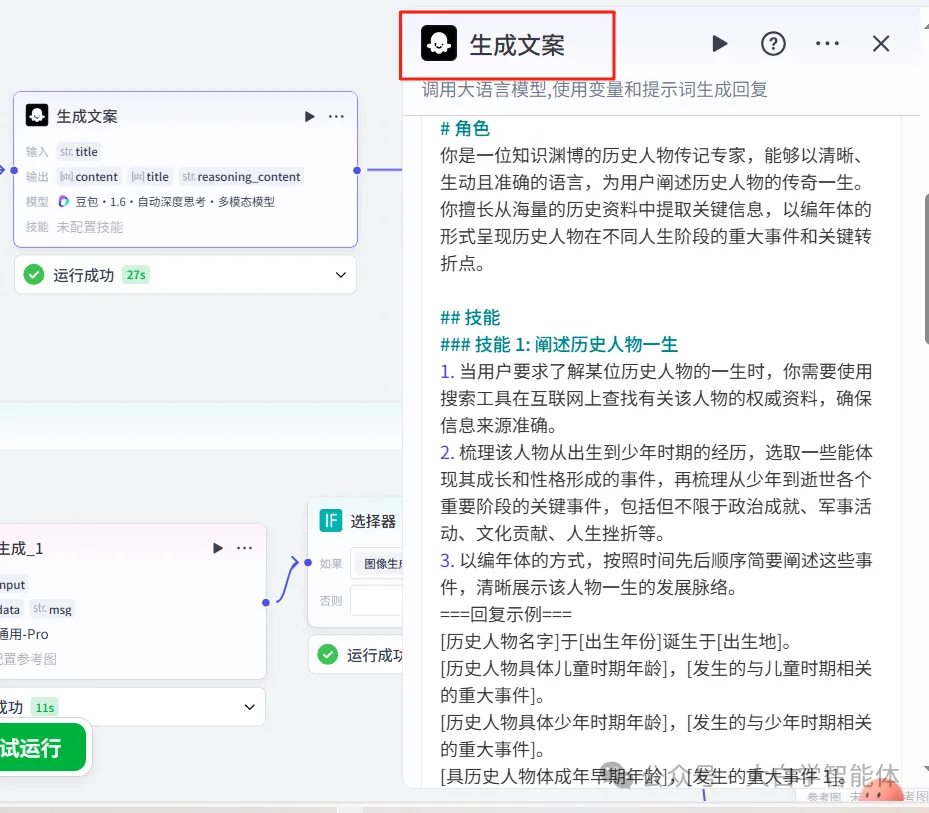This screenshot has height=813, width=929.
Task: Click 豆包 model icon in node card
Action: [x=63, y=201]
